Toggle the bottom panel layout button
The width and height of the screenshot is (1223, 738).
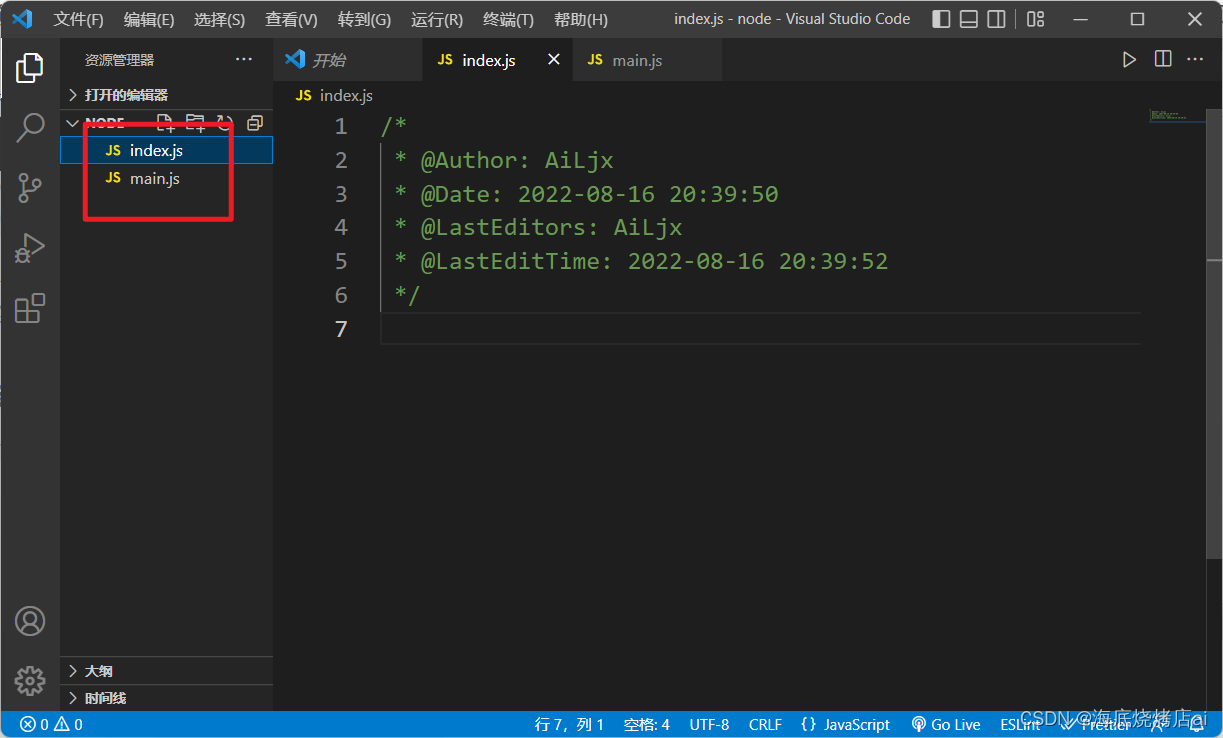pyautogui.click(x=968, y=19)
